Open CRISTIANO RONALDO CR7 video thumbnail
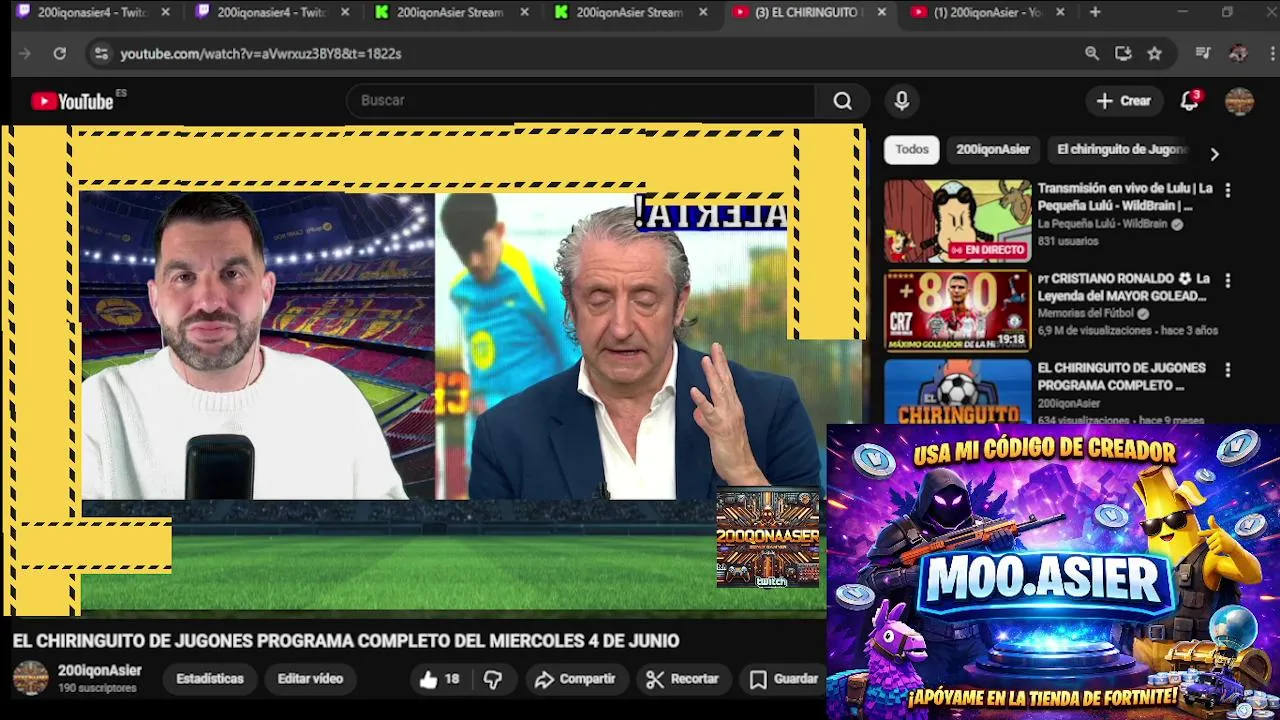 (957, 311)
